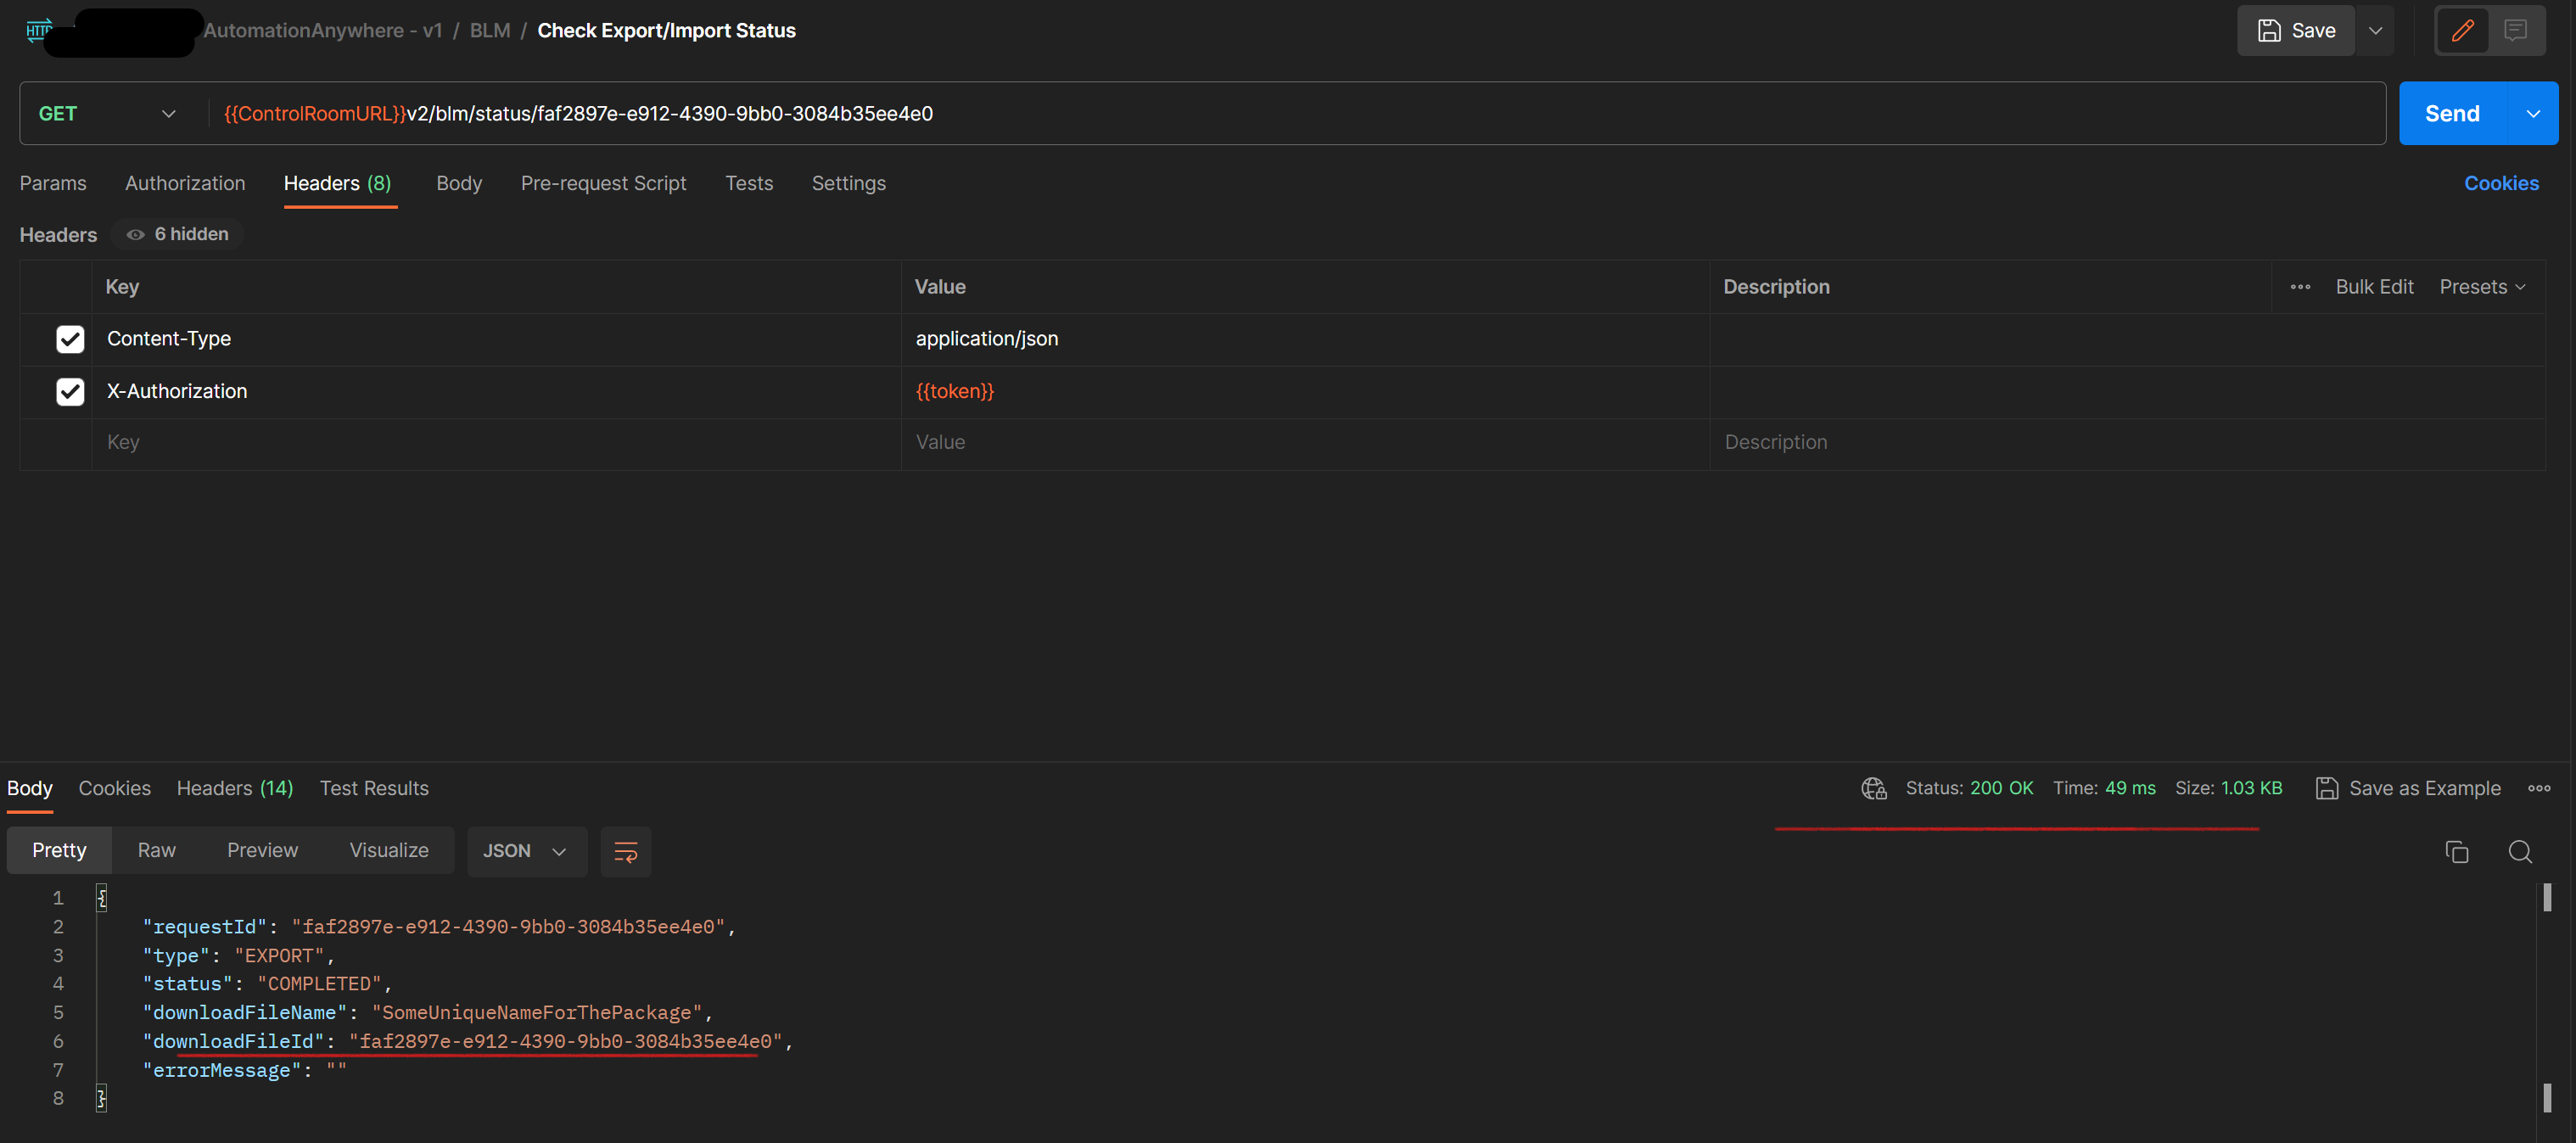
Task: Click the Save floppy disk button
Action: pos(2296,30)
